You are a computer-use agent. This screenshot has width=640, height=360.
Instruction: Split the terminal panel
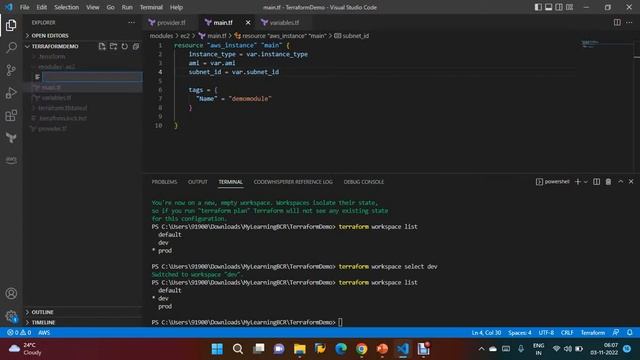(x=596, y=182)
